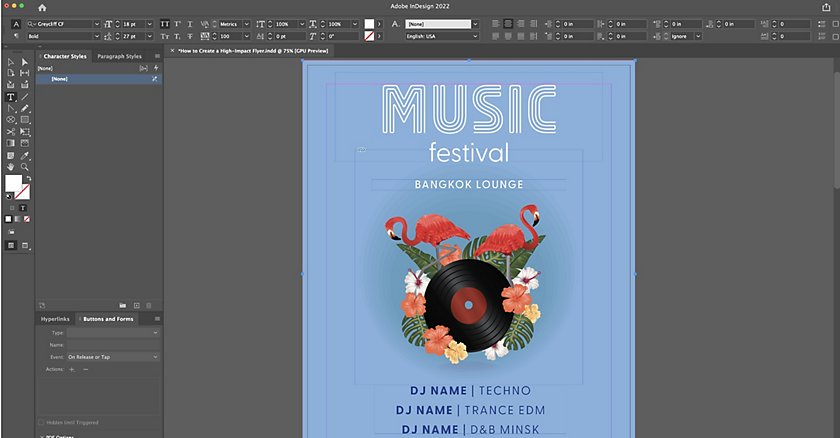
Task: Select the Note tool
Action: coord(11,155)
